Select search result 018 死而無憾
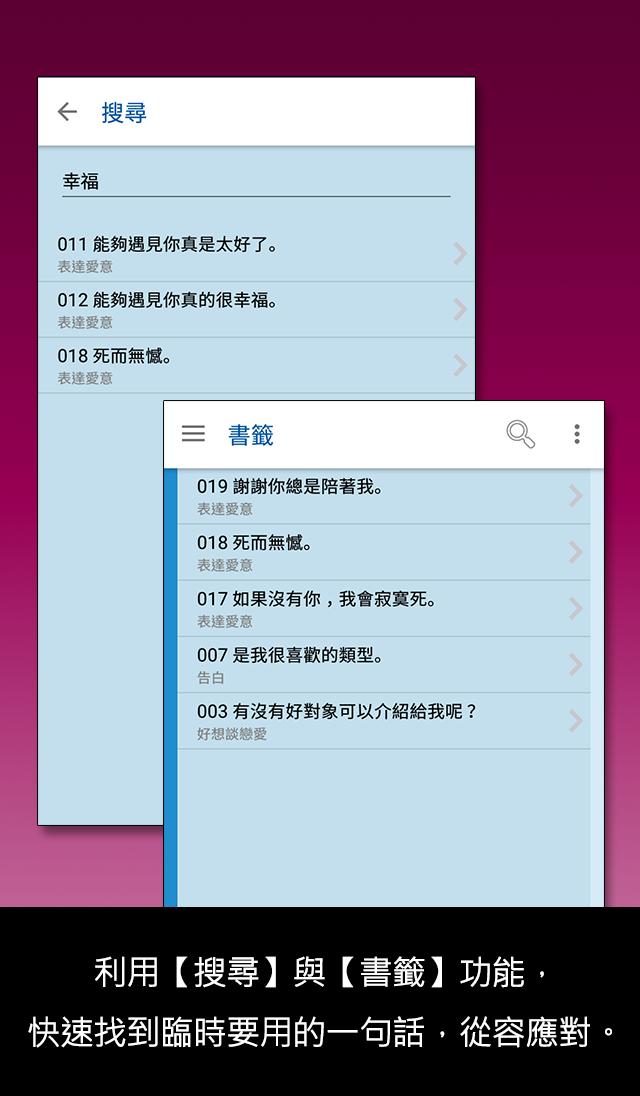 (x=256, y=366)
